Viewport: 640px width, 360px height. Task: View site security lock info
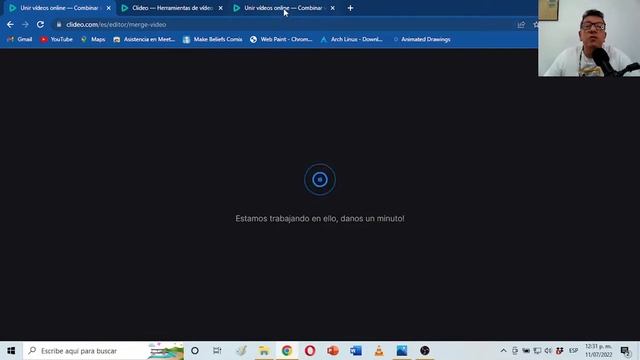coord(59,24)
